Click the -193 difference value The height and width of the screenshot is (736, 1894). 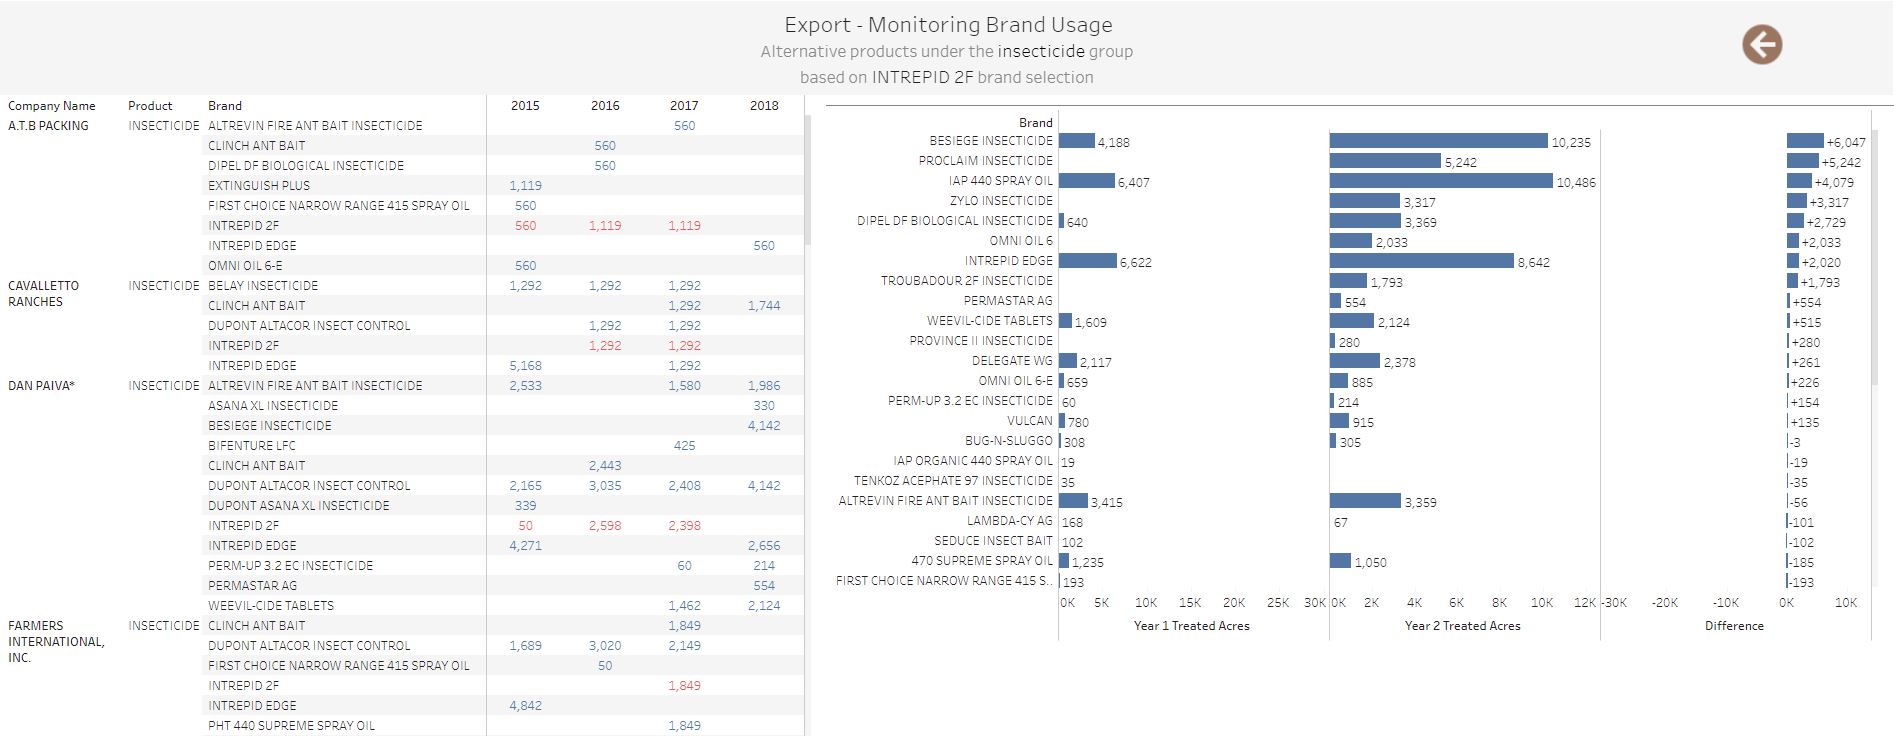(1802, 582)
